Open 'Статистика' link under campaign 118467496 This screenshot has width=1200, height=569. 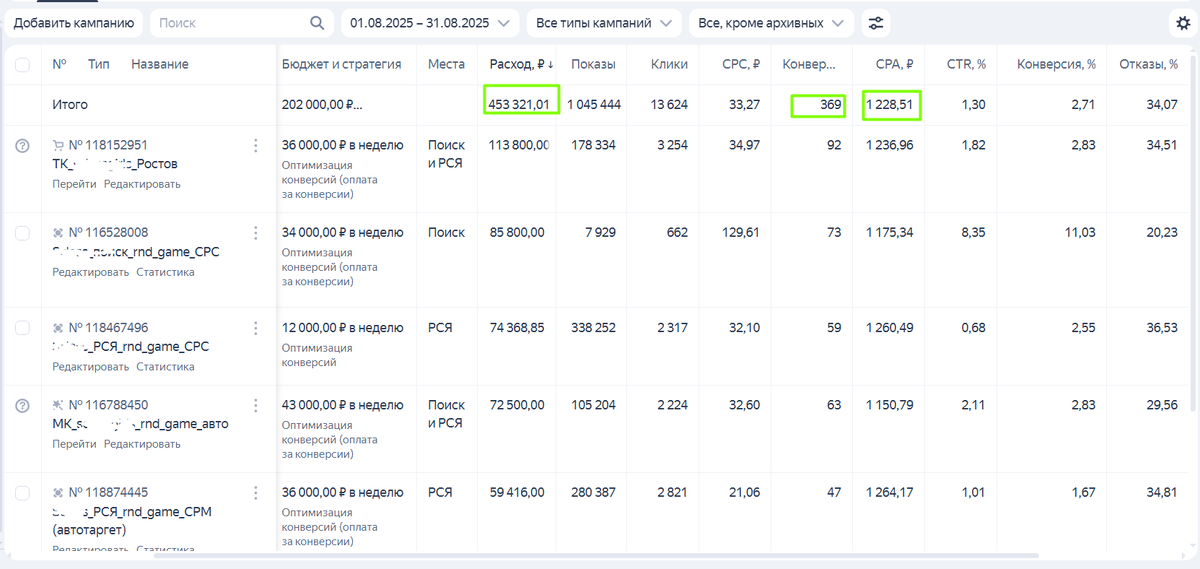click(165, 367)
